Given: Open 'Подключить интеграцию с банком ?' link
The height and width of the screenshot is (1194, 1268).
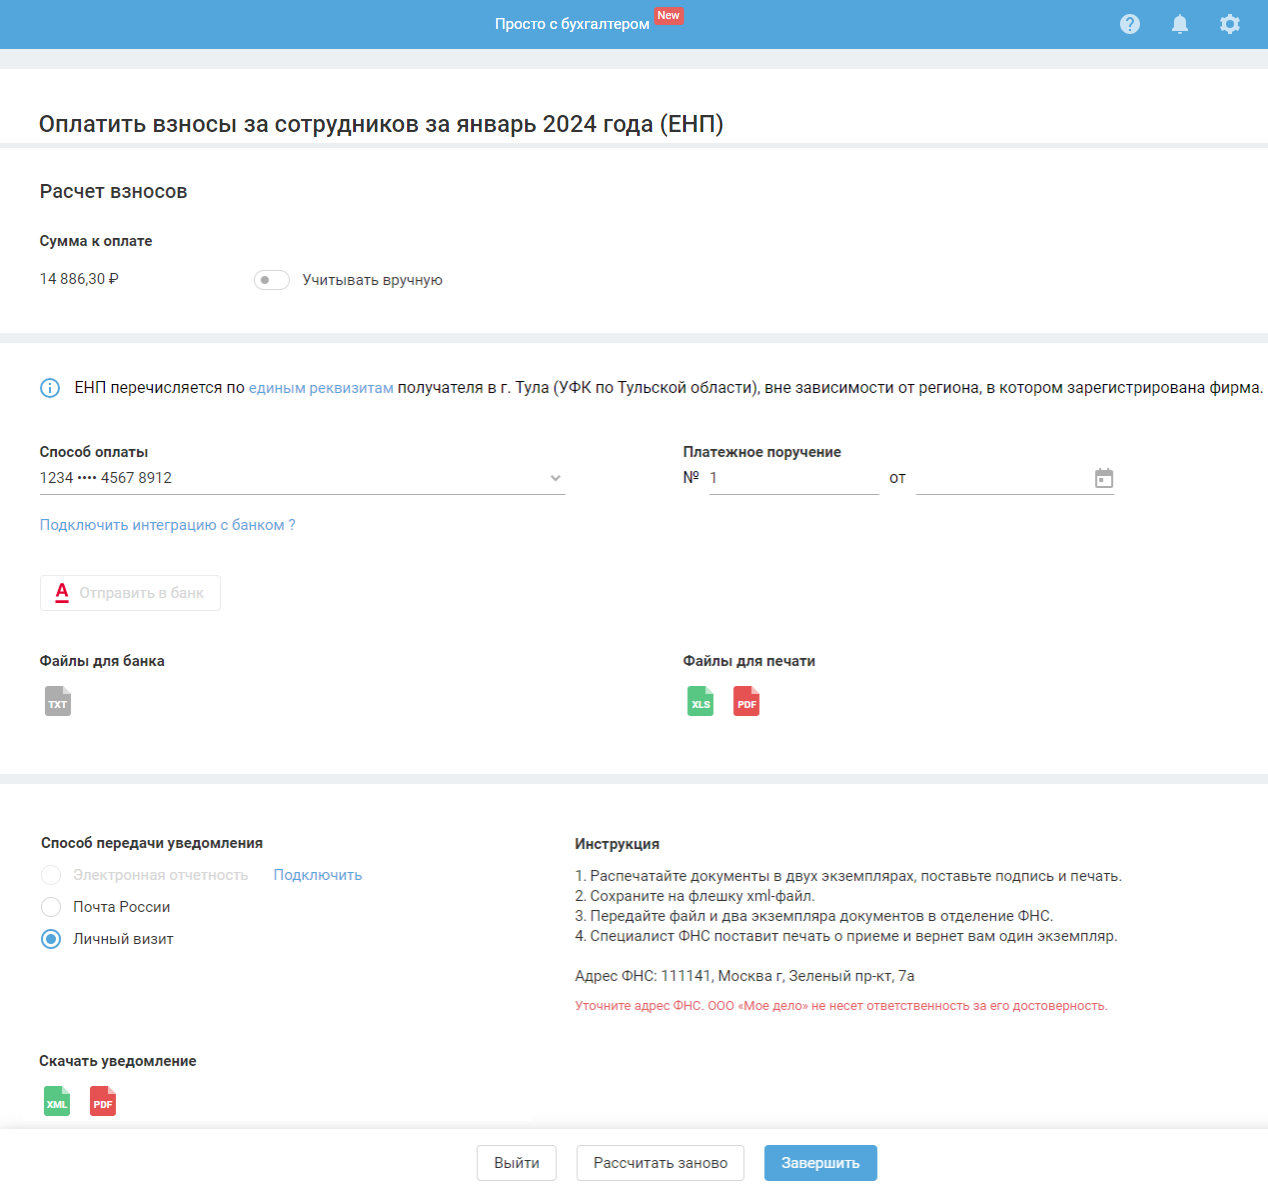Looking at the screenshot, I should [168, 525].
